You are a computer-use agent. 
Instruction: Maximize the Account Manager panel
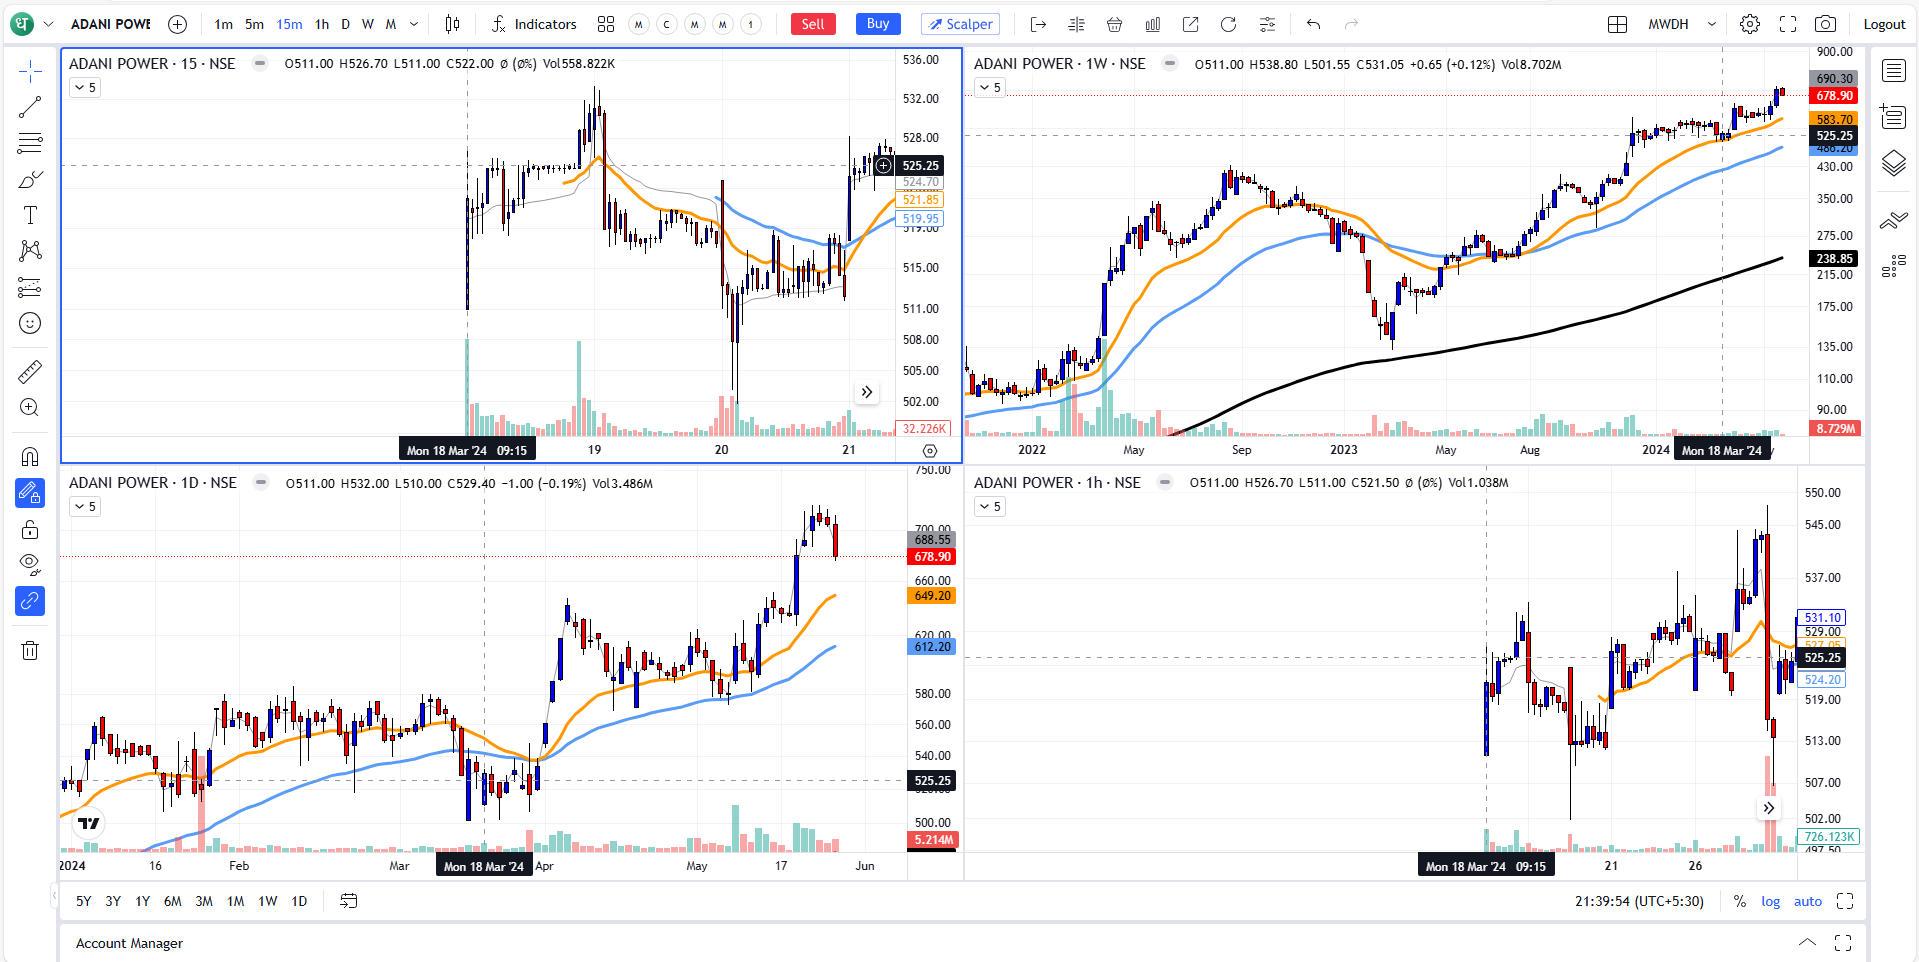tap(1843, 942)
